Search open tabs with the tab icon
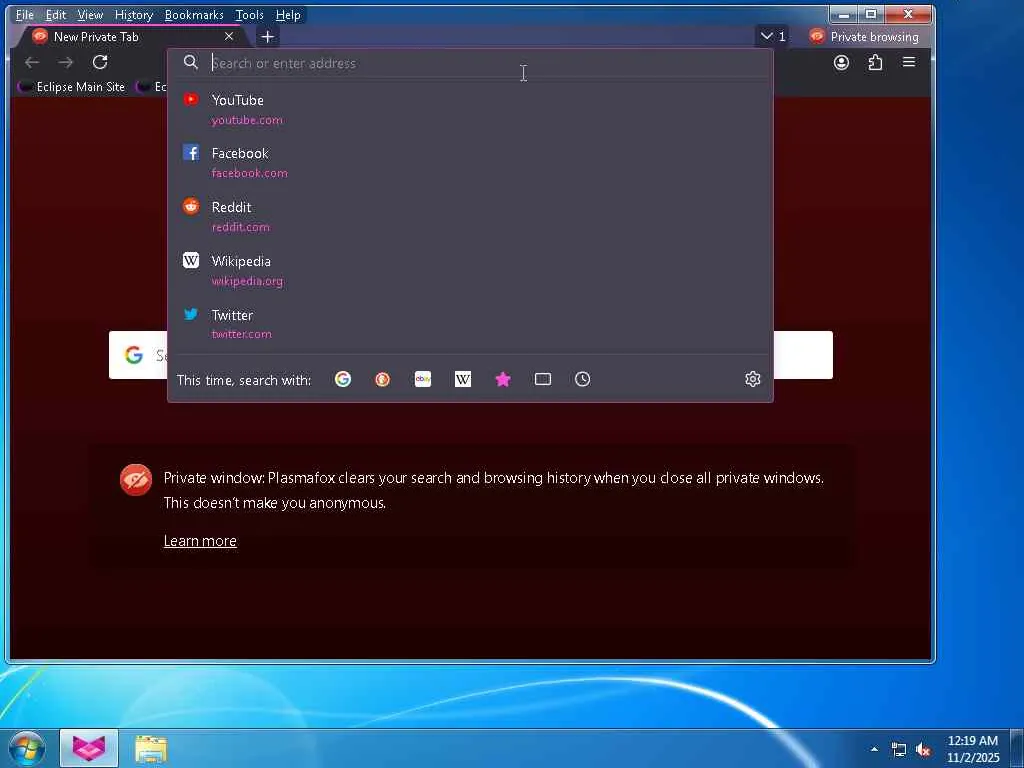Screen dimensions: 1024x768 point(543,379)
